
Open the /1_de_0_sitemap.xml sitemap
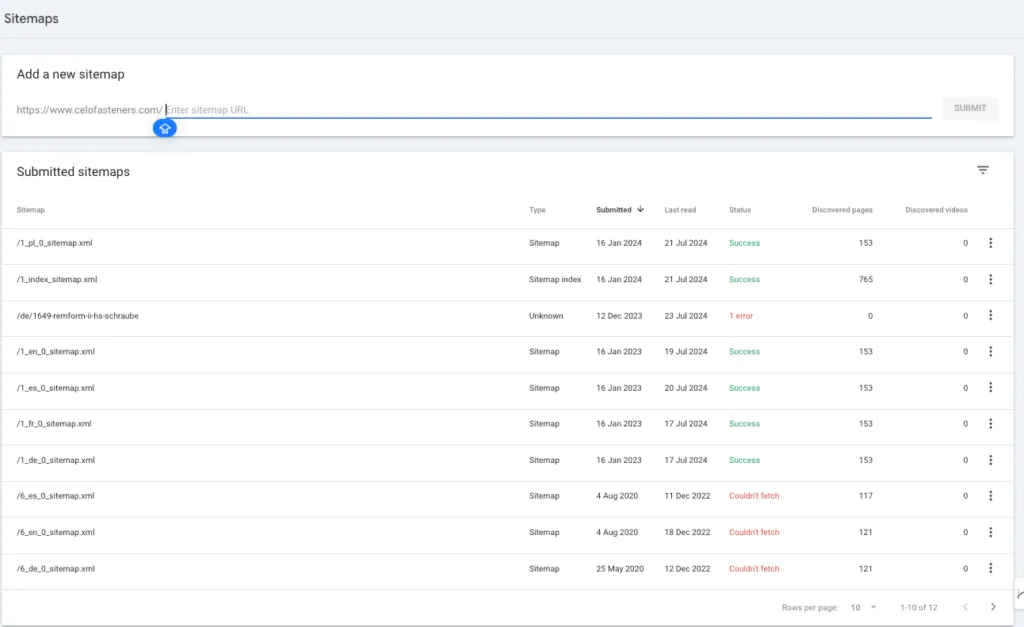coord(56,460)
